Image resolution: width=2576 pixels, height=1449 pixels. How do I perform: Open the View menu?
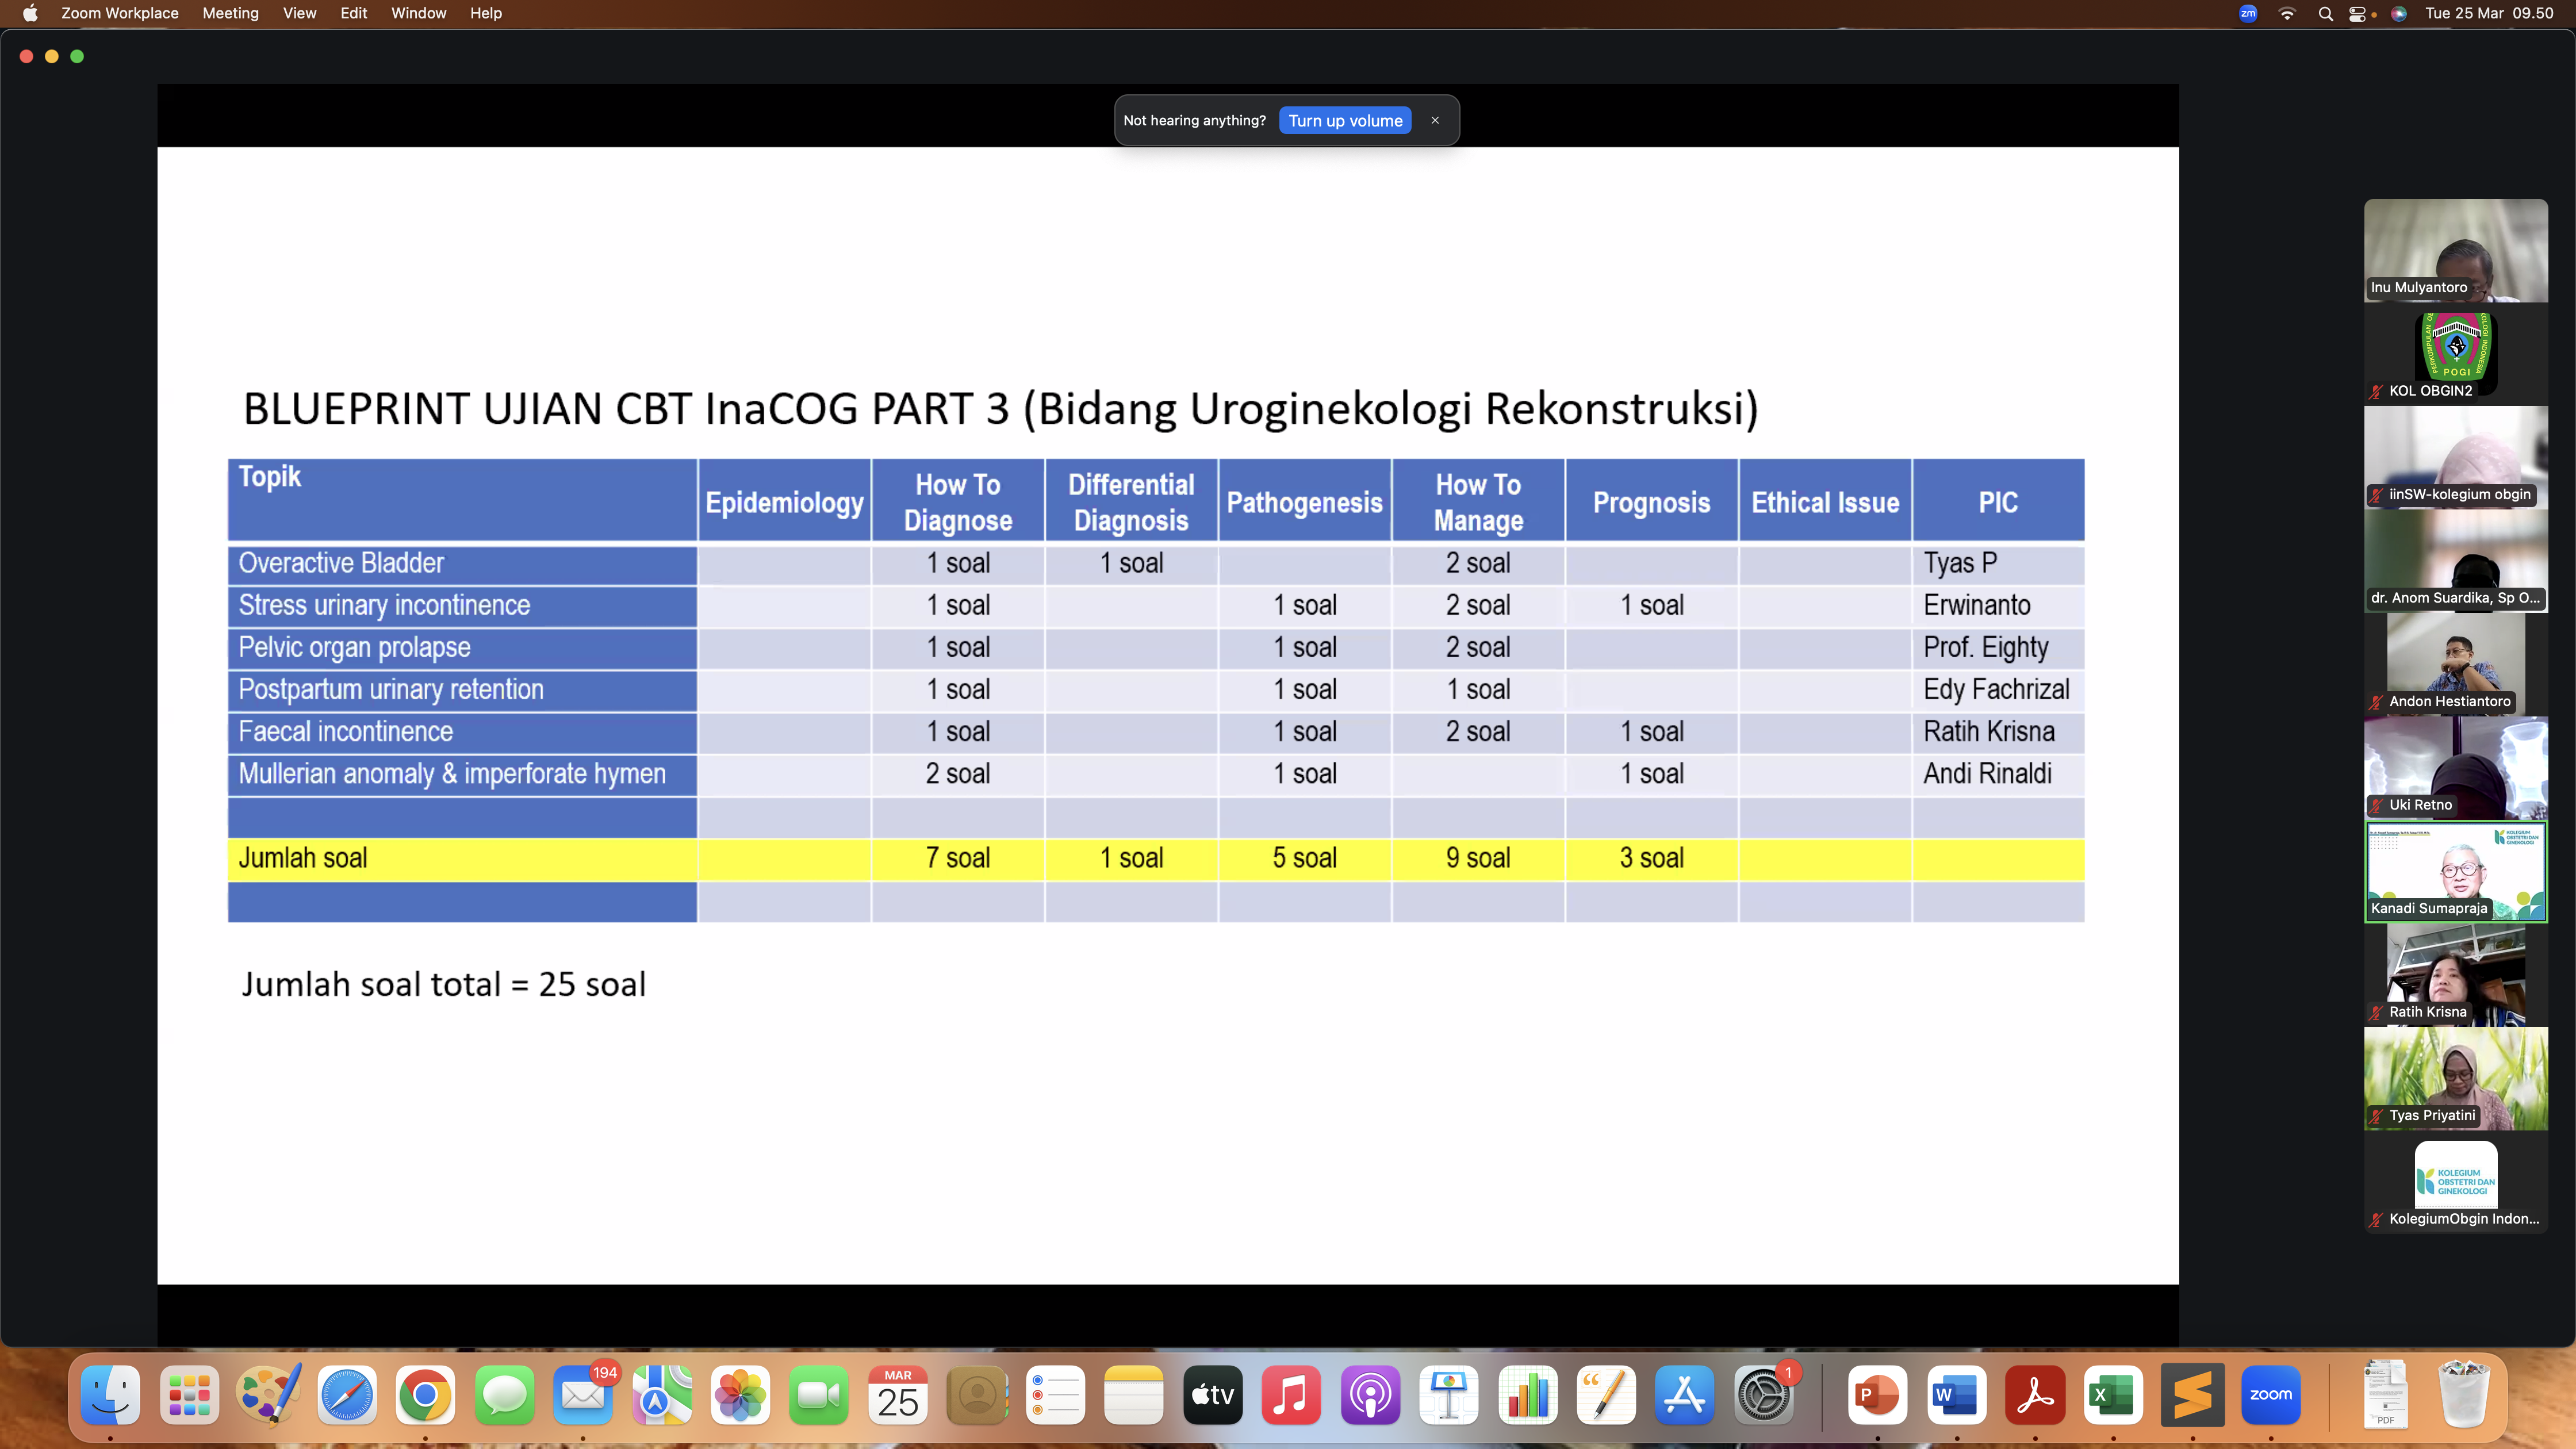[x=299, y=13]
